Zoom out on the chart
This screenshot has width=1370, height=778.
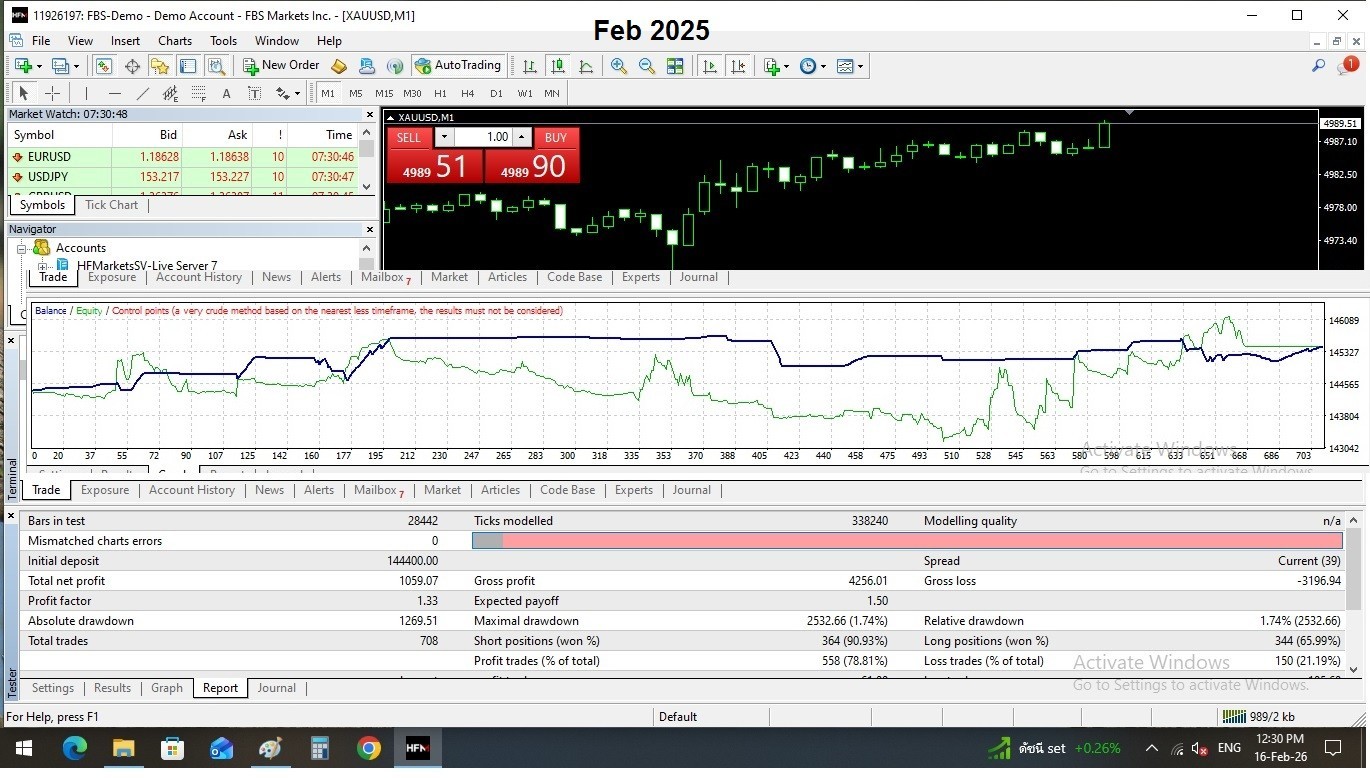coord(647,66)
